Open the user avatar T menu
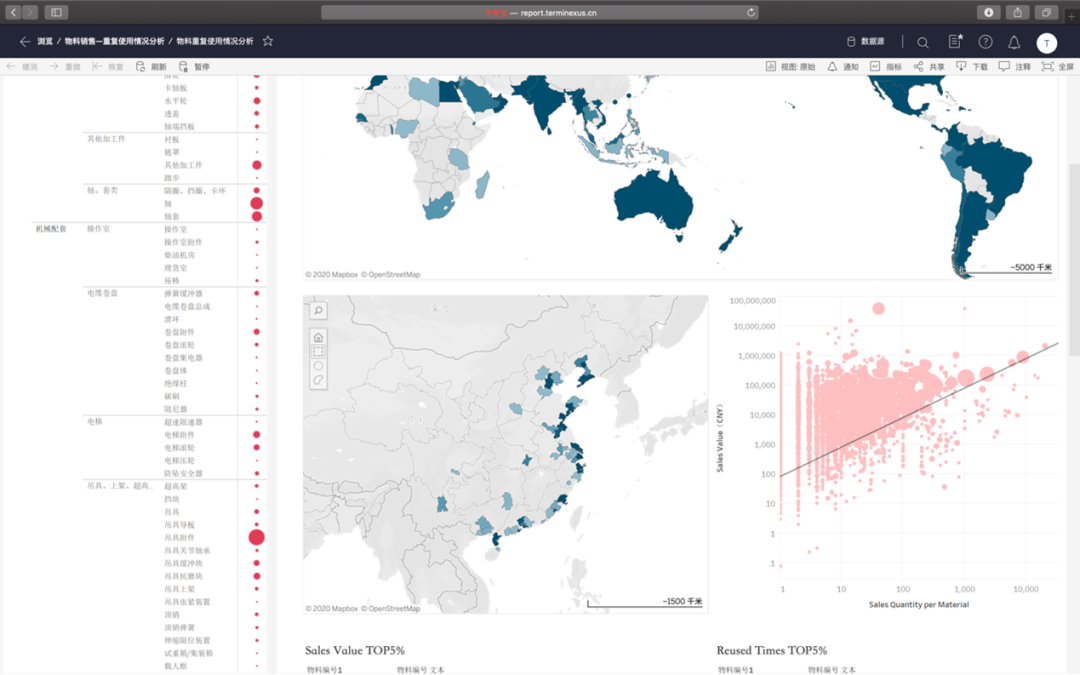Screen dimensions: 1080x675 [x=1046, y=42]
